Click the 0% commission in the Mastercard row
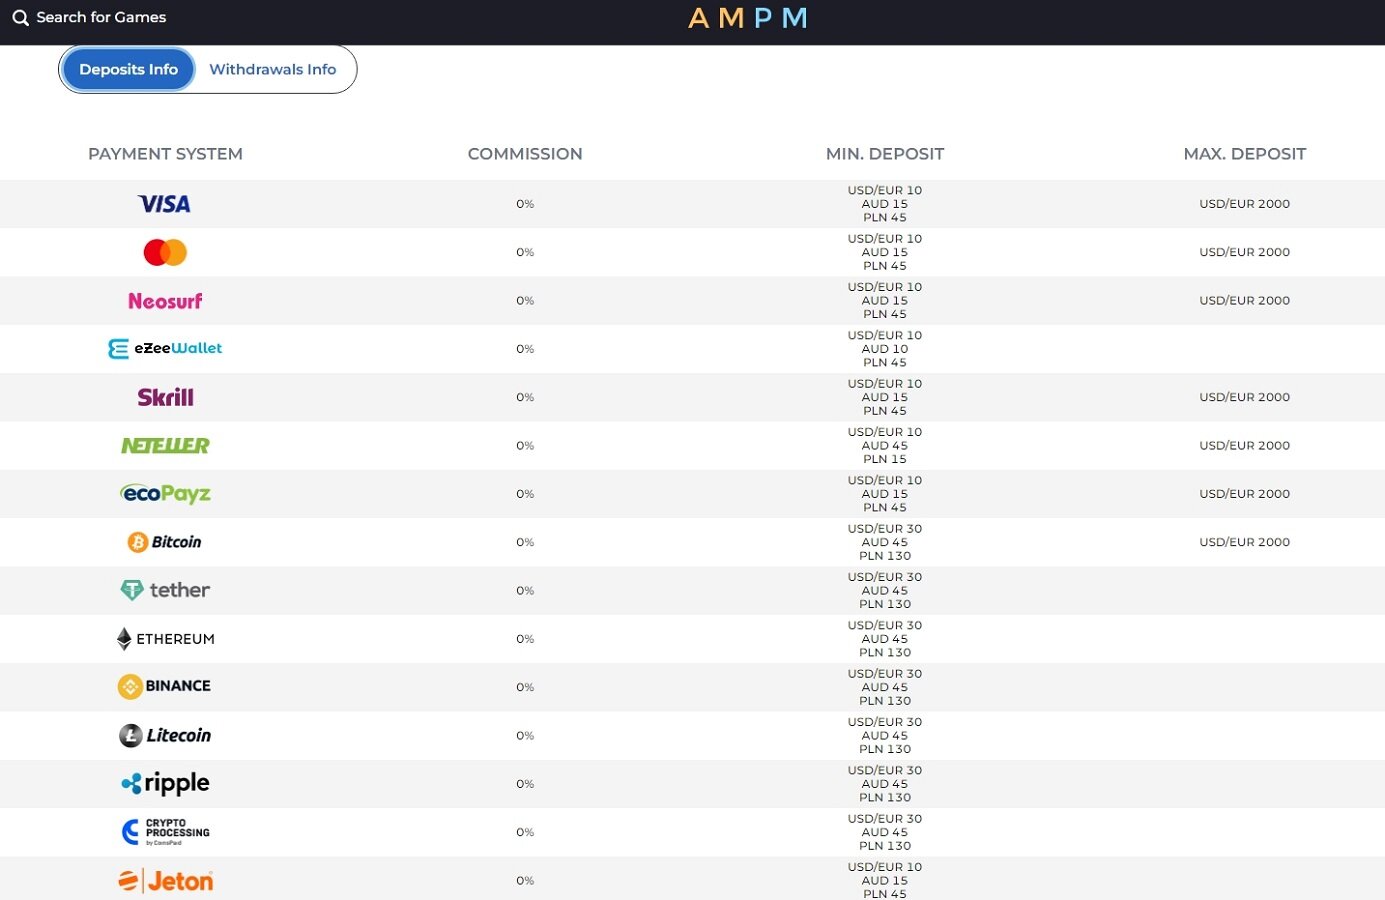Image resolution: width=1385 pixels, height=900 pixels. click(525, 252)
